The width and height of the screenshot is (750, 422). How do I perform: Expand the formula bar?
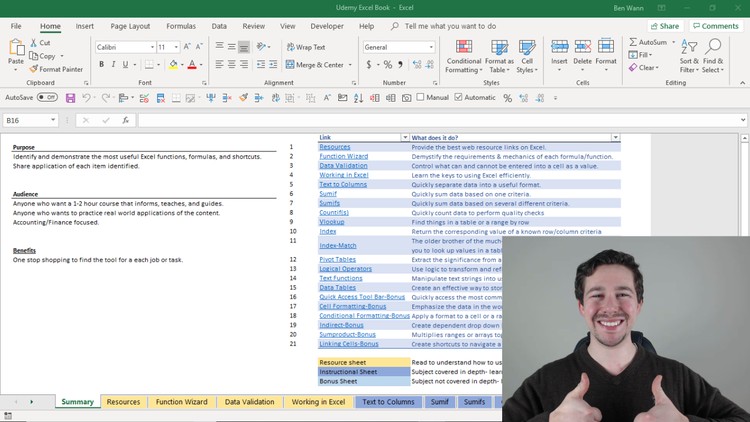[743, 120]
